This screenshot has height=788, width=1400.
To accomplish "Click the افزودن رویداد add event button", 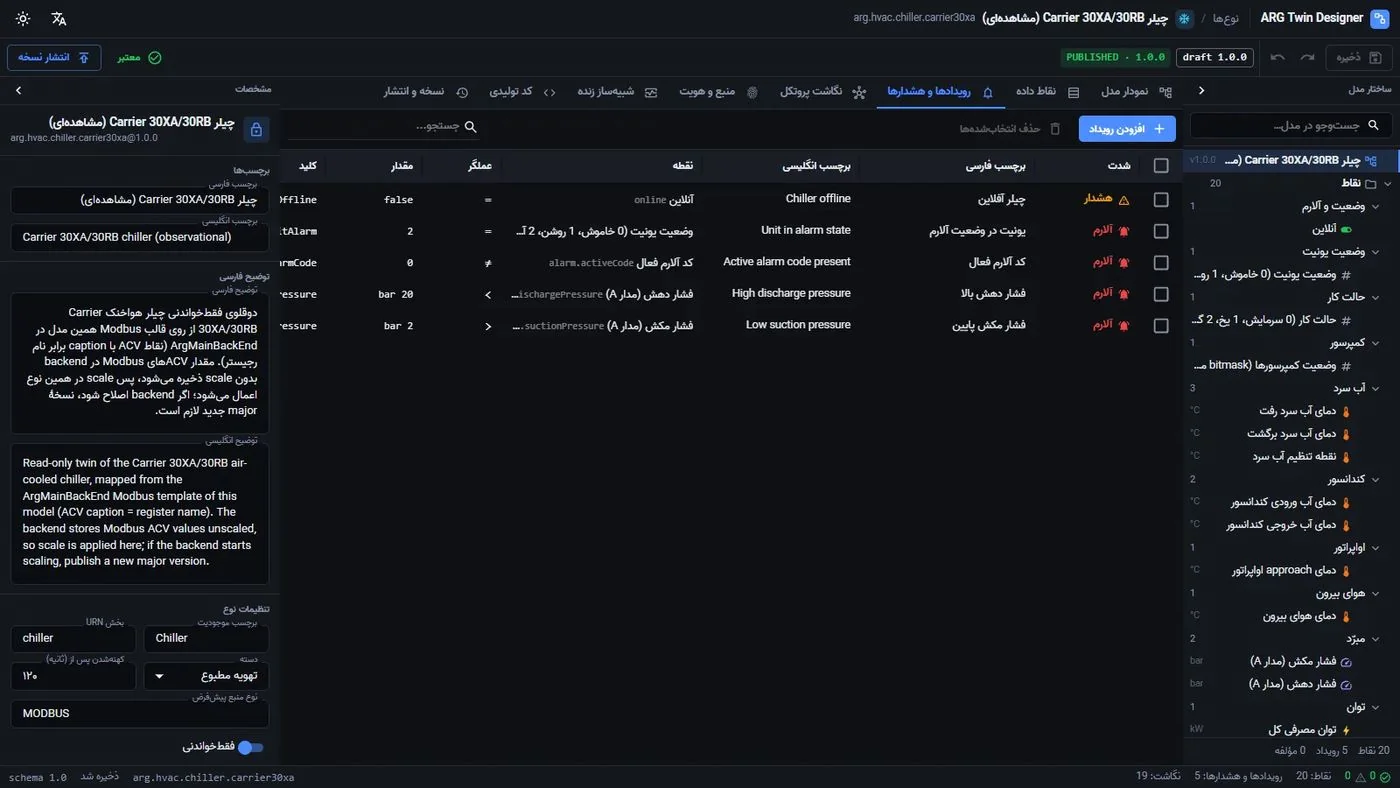I will point(1127,129).
